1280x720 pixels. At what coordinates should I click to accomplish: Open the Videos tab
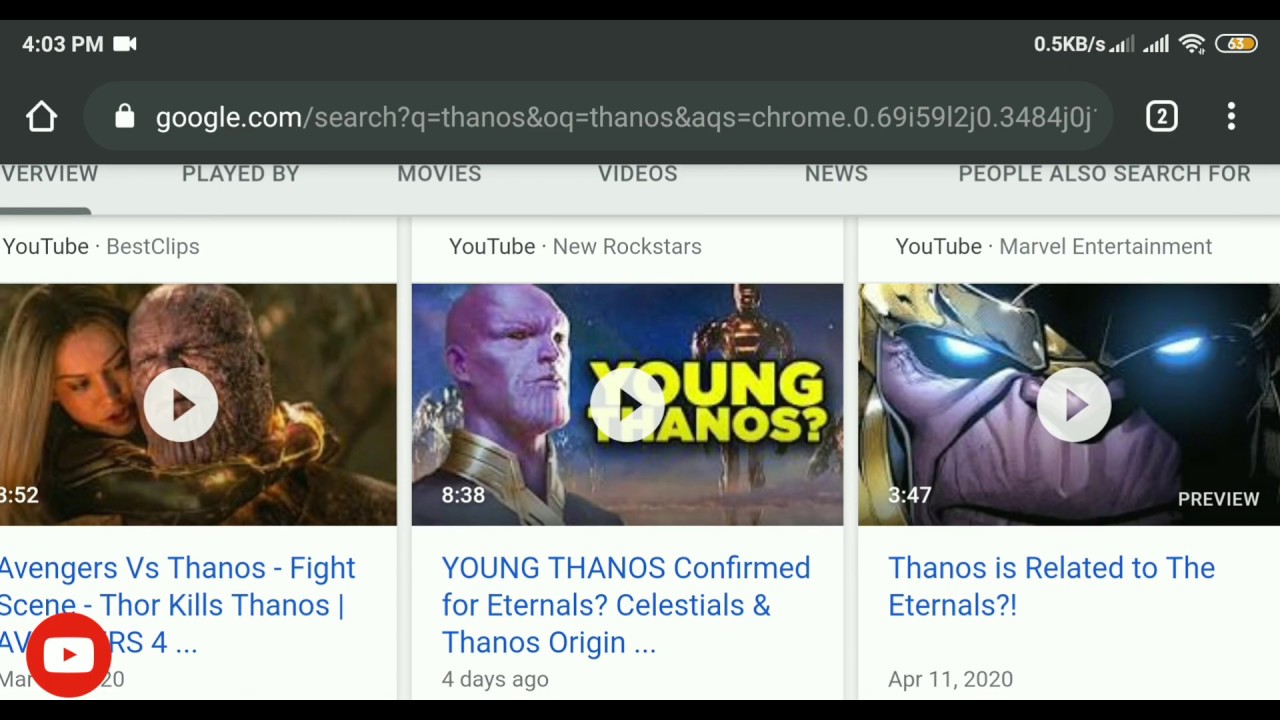pyautogui.click(x=638, y=174)
